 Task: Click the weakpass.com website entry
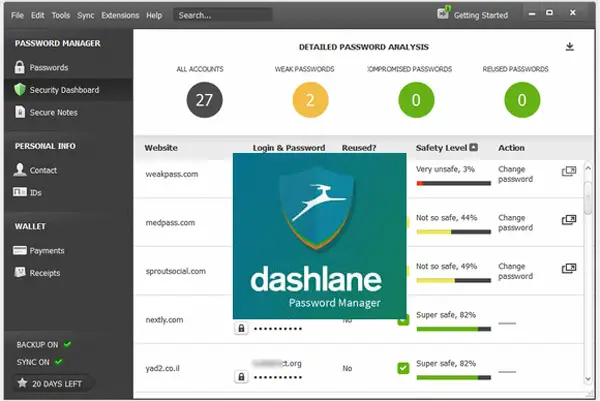coord(172,174)
